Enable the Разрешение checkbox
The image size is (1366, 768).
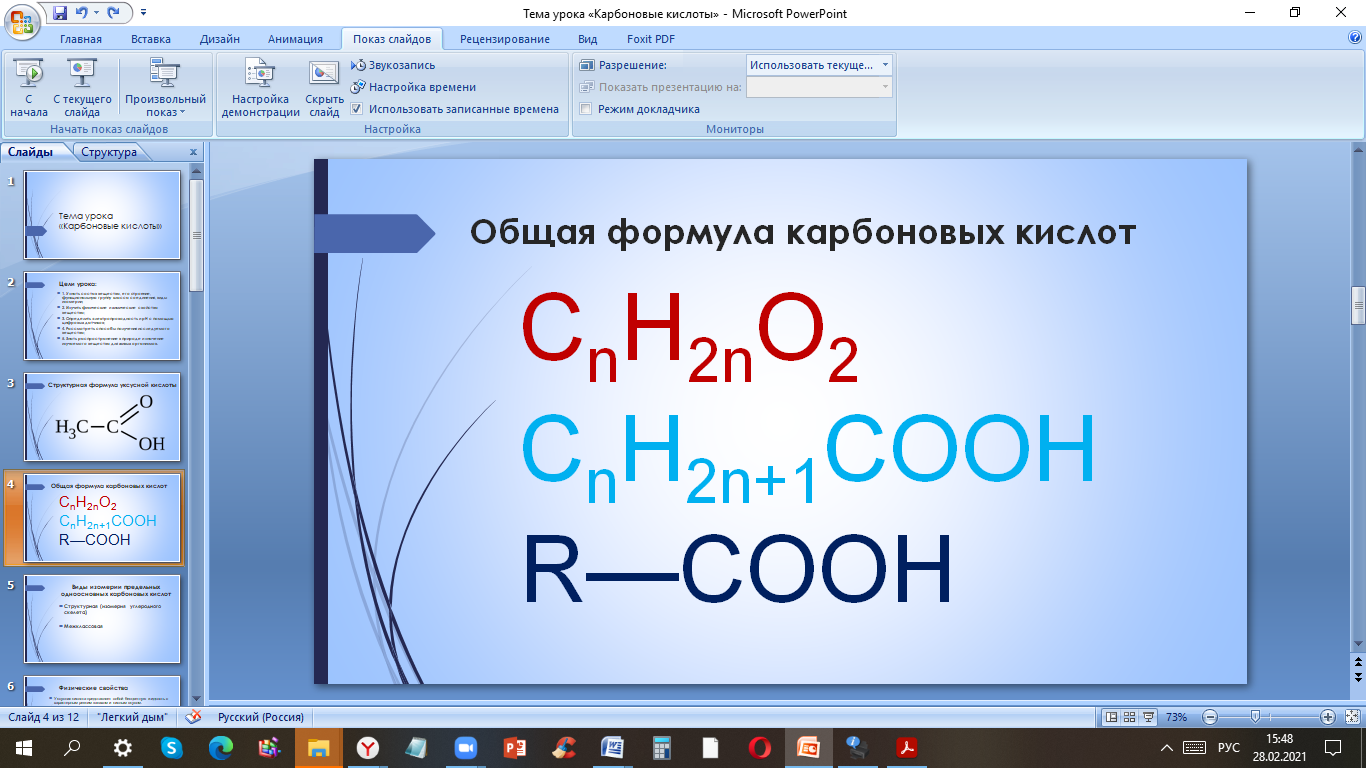(x=586, y=65)
